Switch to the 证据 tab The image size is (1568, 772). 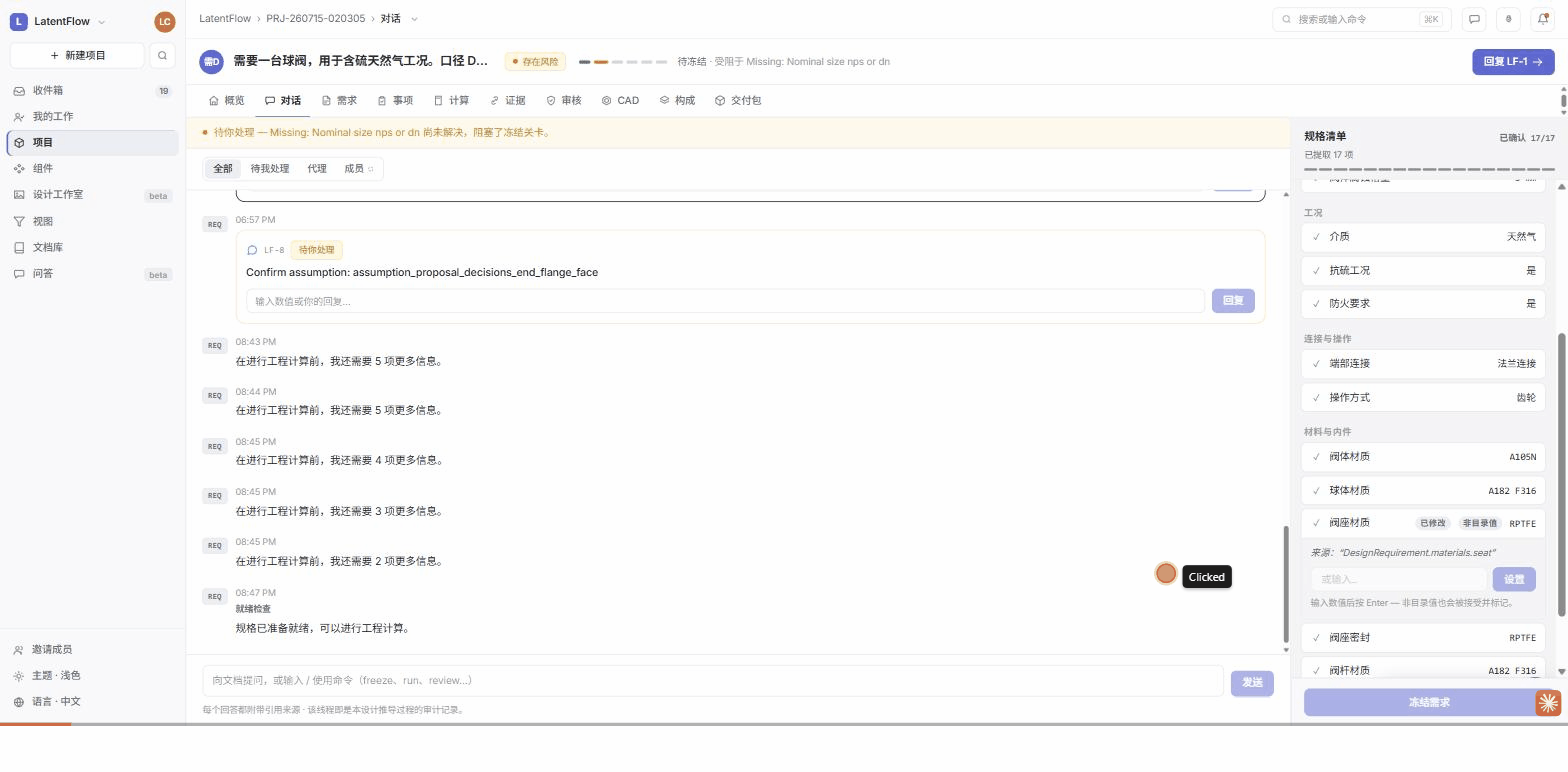[507, 101]
